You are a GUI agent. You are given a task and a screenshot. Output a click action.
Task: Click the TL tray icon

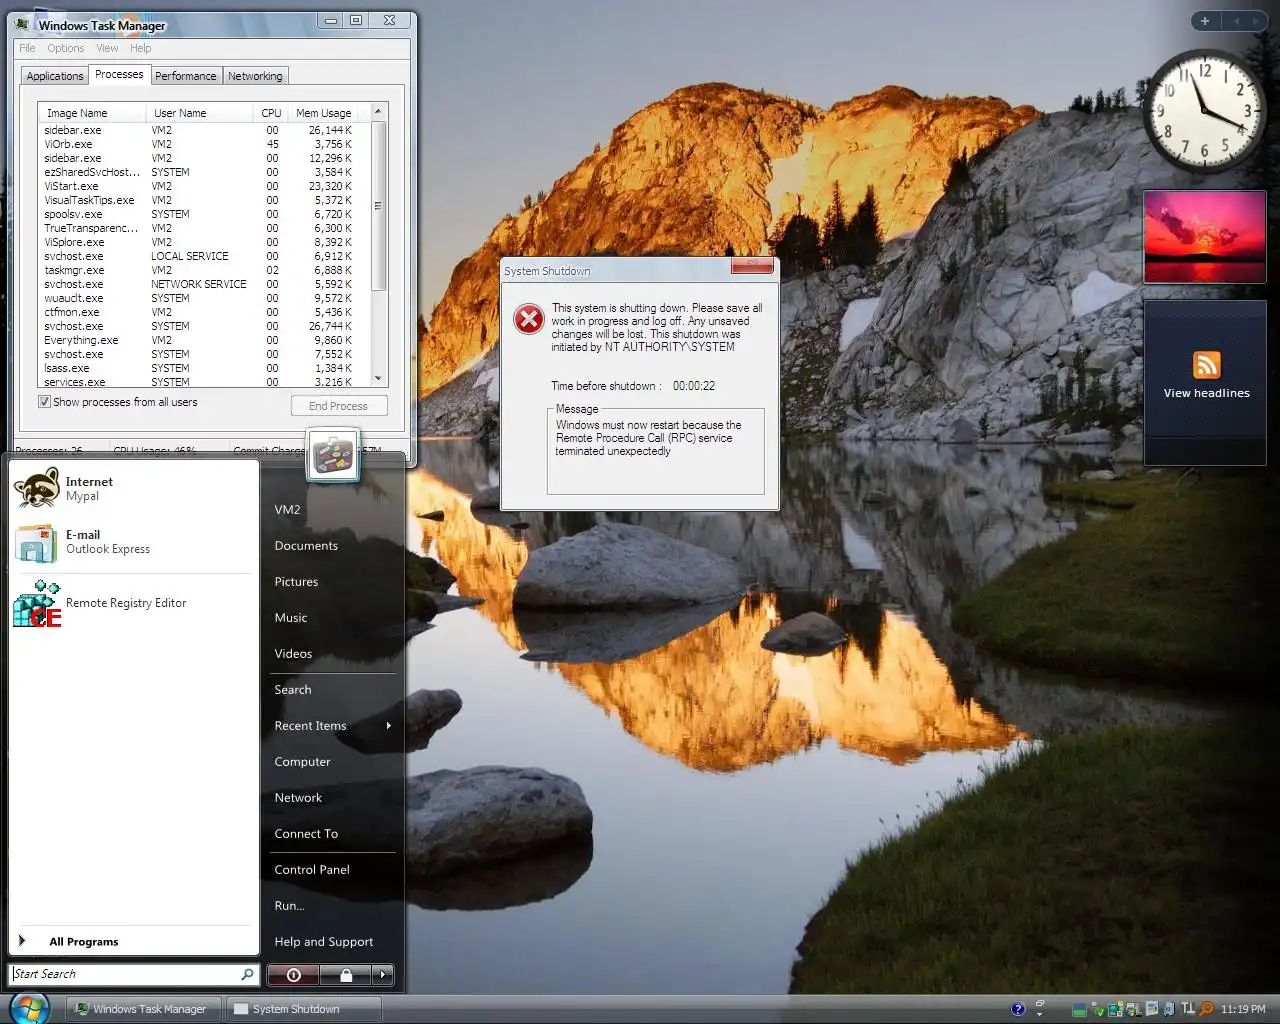[1188, 1009]
